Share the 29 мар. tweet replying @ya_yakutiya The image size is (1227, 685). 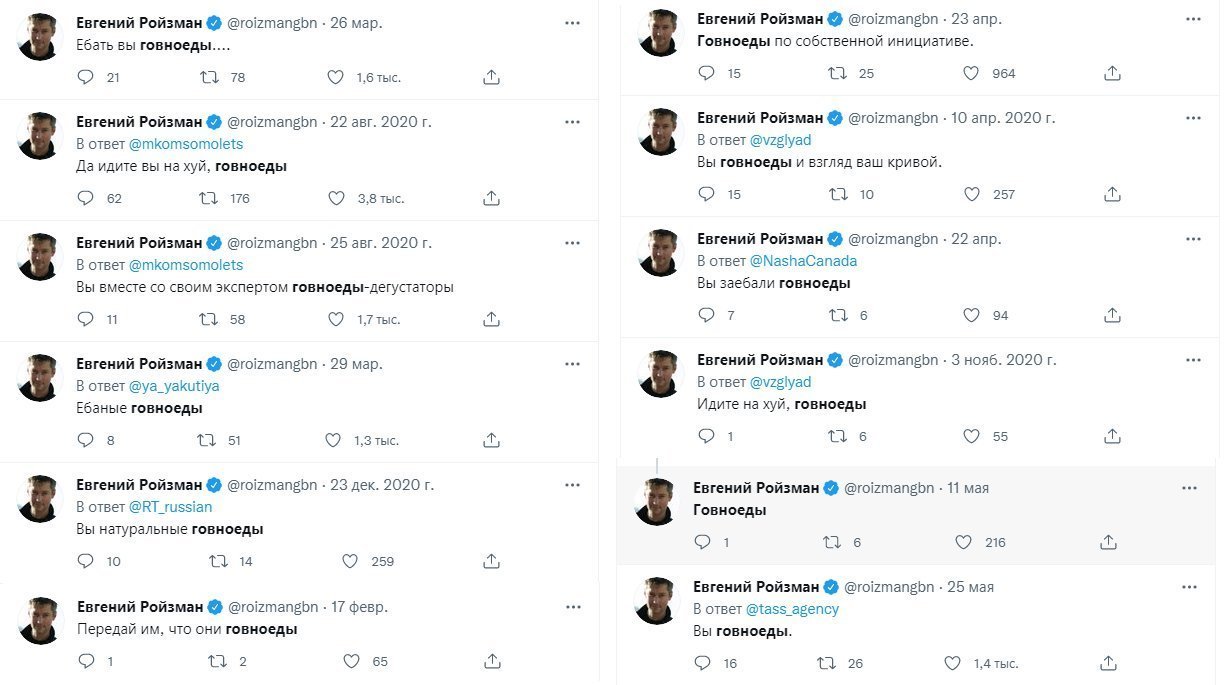click(x=491, y=440)
